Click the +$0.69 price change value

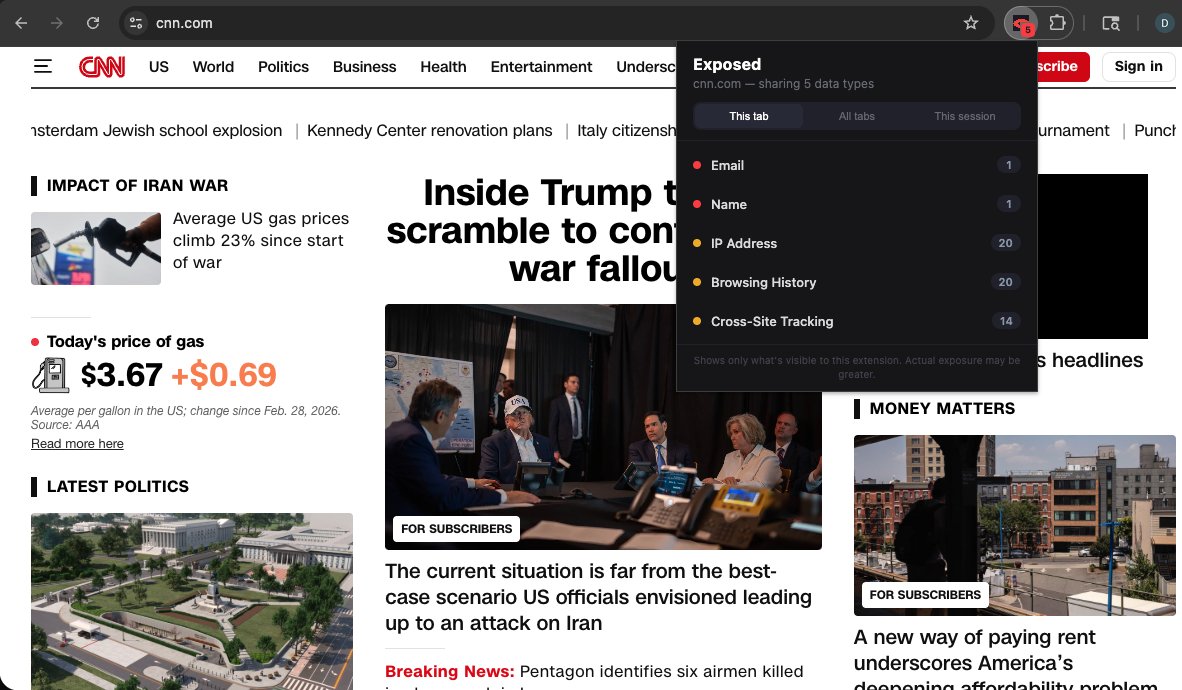tap(224, 375)
